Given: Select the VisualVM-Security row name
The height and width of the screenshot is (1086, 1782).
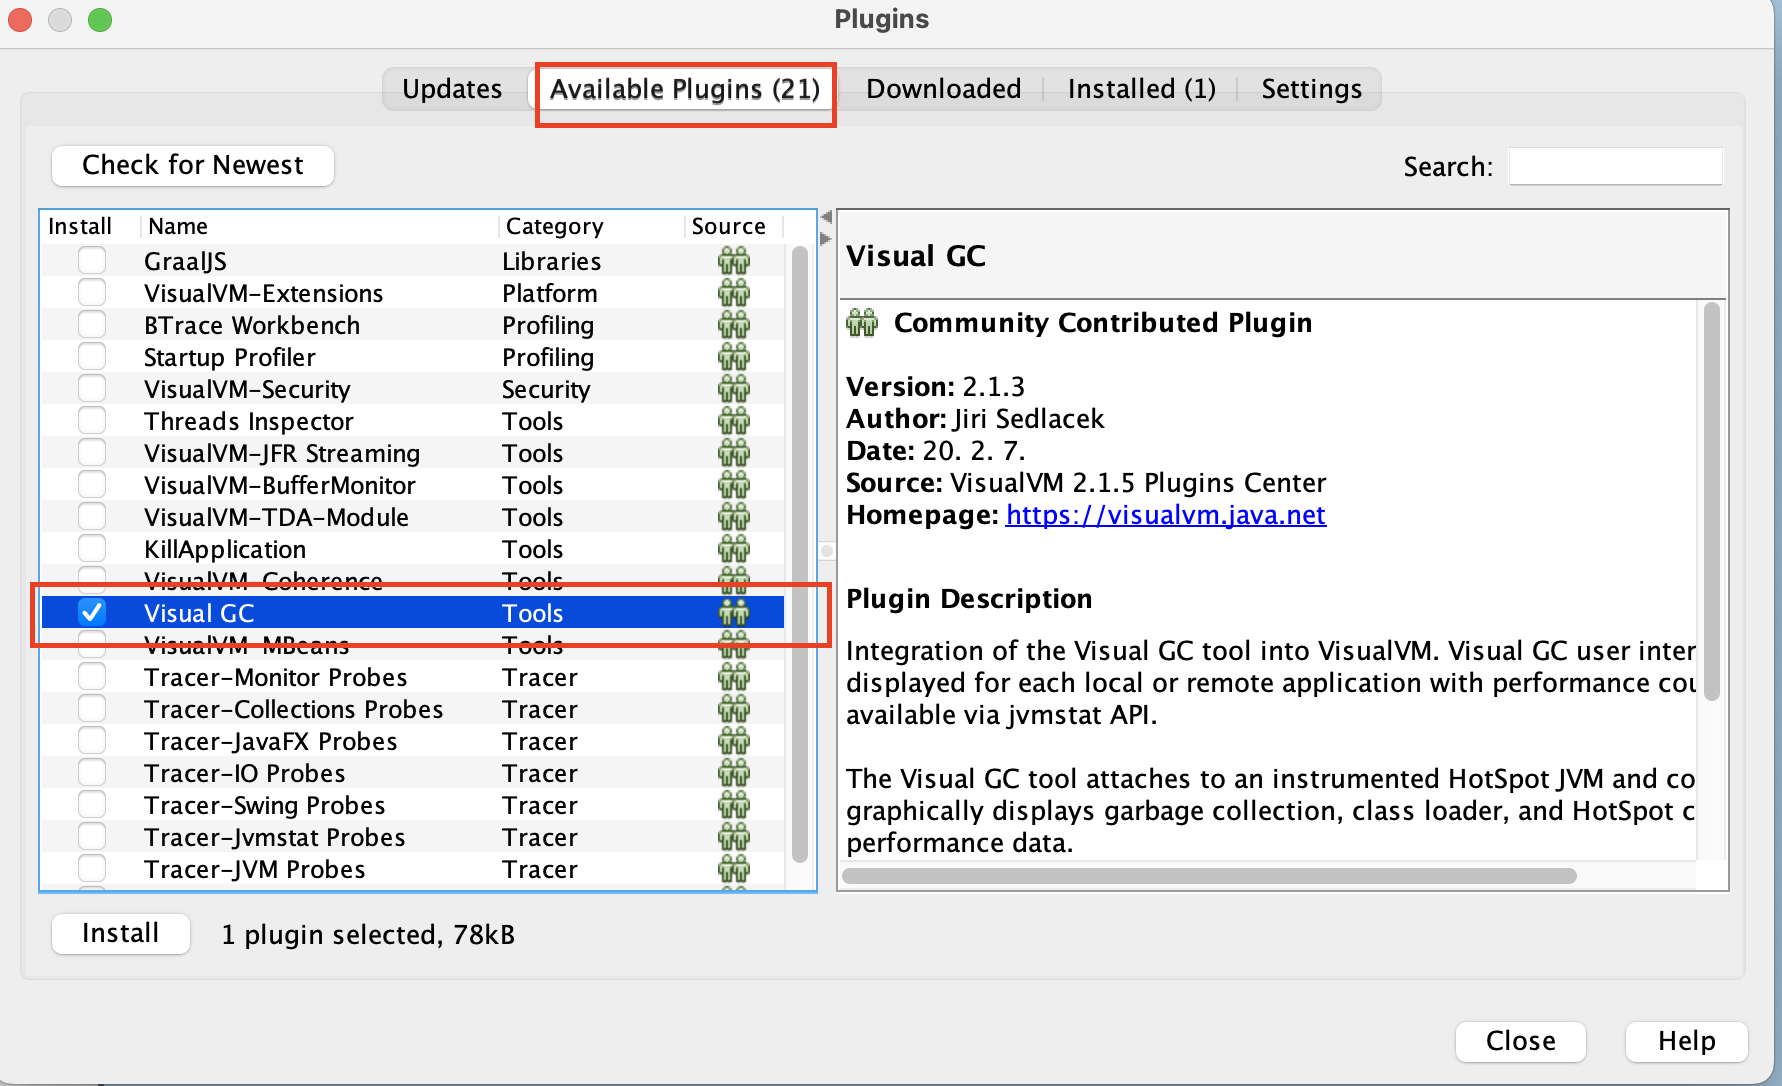Looking at the screenshot, I should coord(247,389).
